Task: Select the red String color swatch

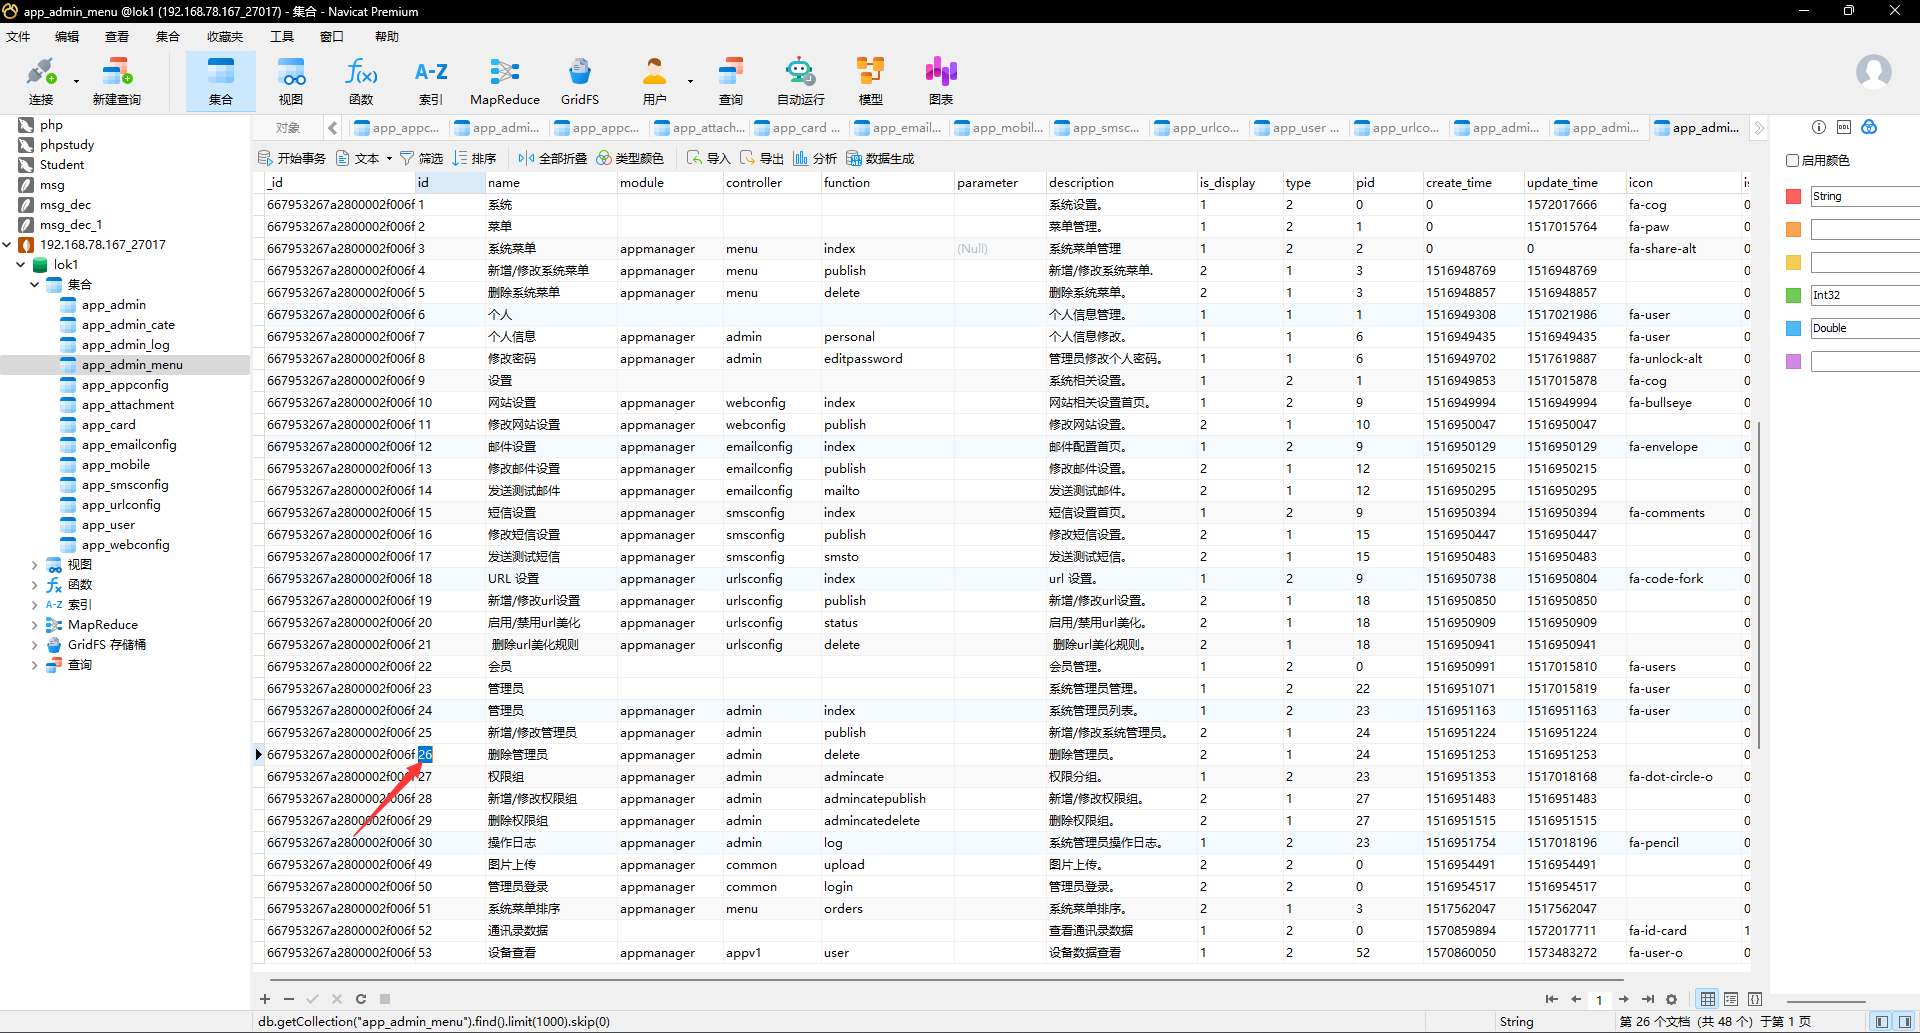Action: [1793, 197]
